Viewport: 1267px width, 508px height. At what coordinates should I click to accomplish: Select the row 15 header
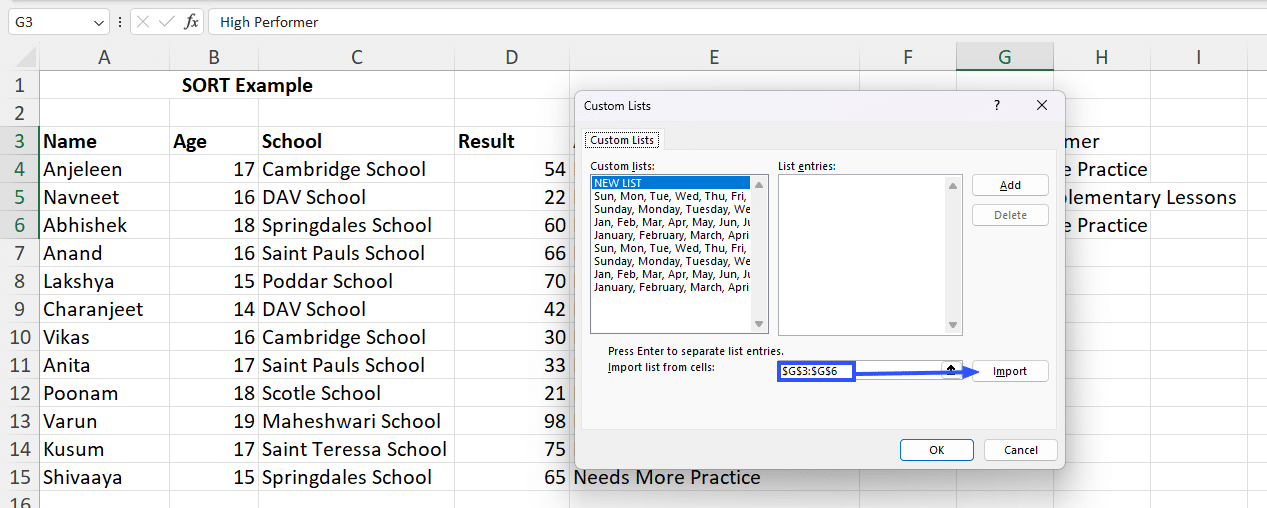(x=20, y=477)
